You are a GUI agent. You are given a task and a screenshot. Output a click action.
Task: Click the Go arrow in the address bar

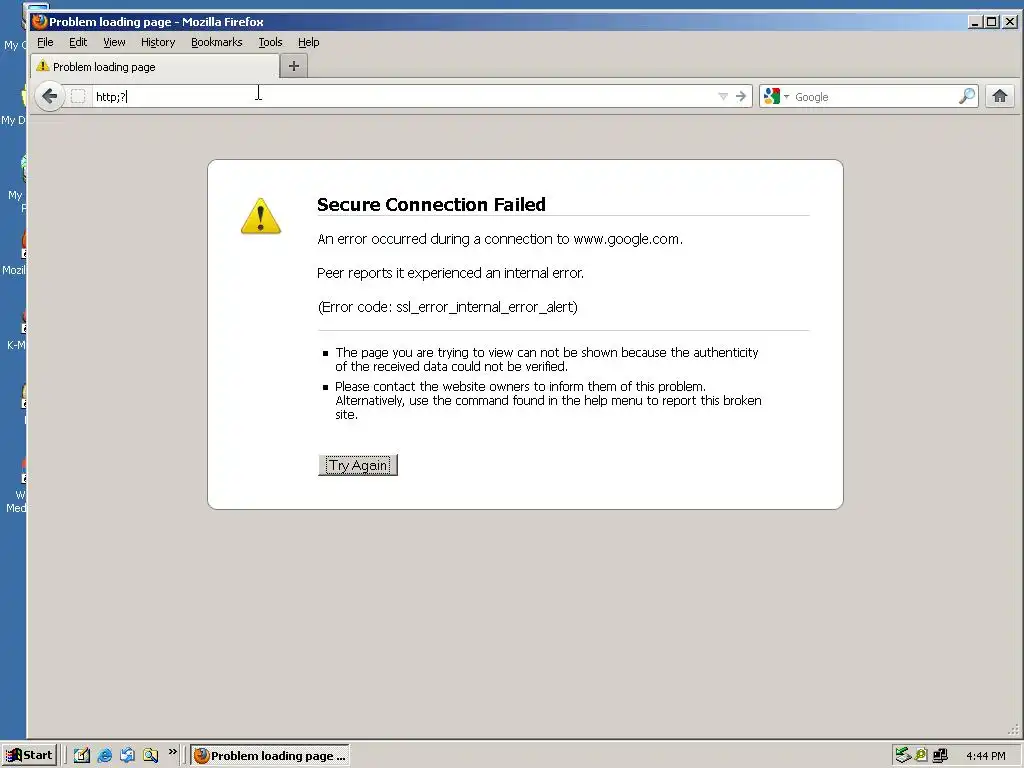[x=741, y=97]
